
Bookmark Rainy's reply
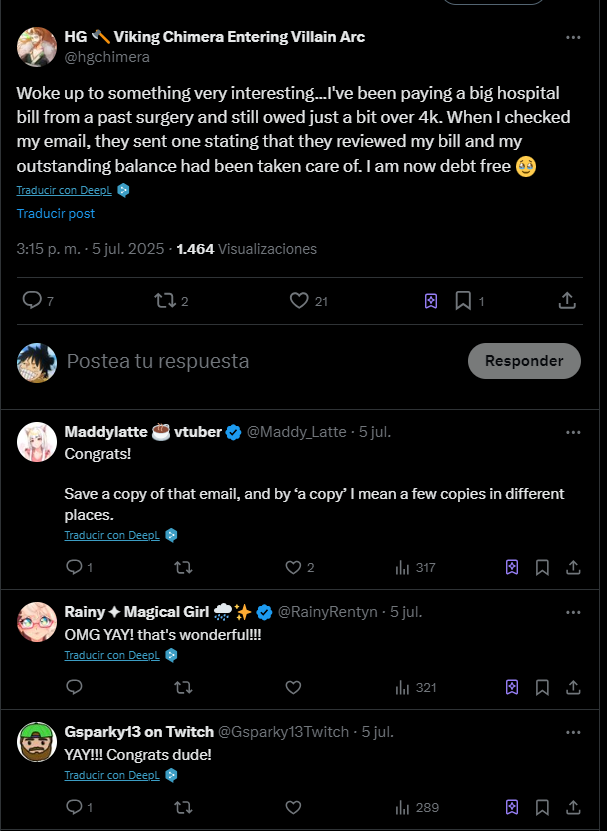pos(542,687)
